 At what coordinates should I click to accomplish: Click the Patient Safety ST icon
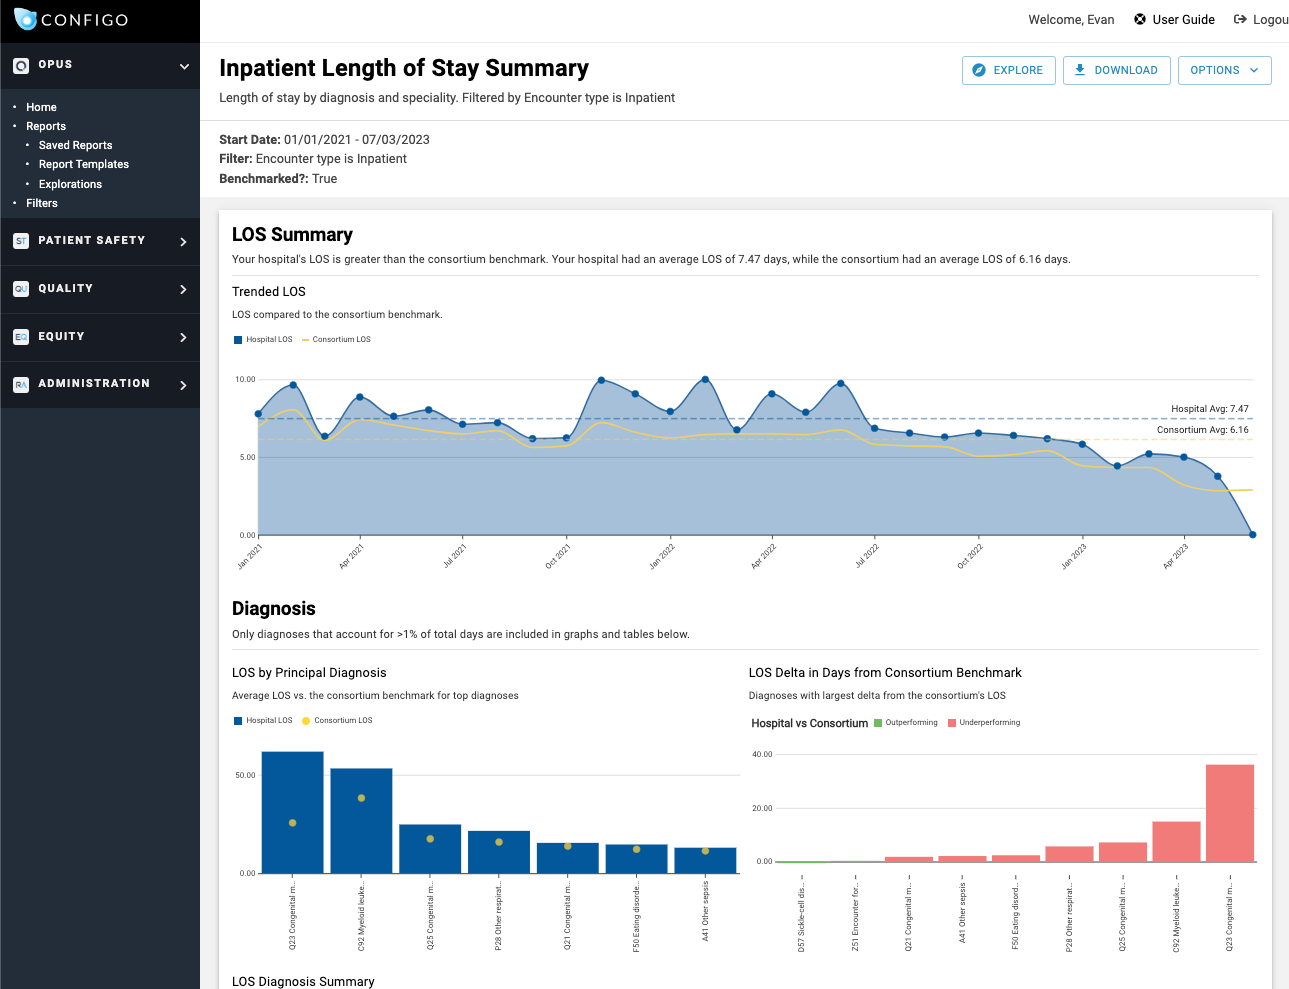coord(21,241)
